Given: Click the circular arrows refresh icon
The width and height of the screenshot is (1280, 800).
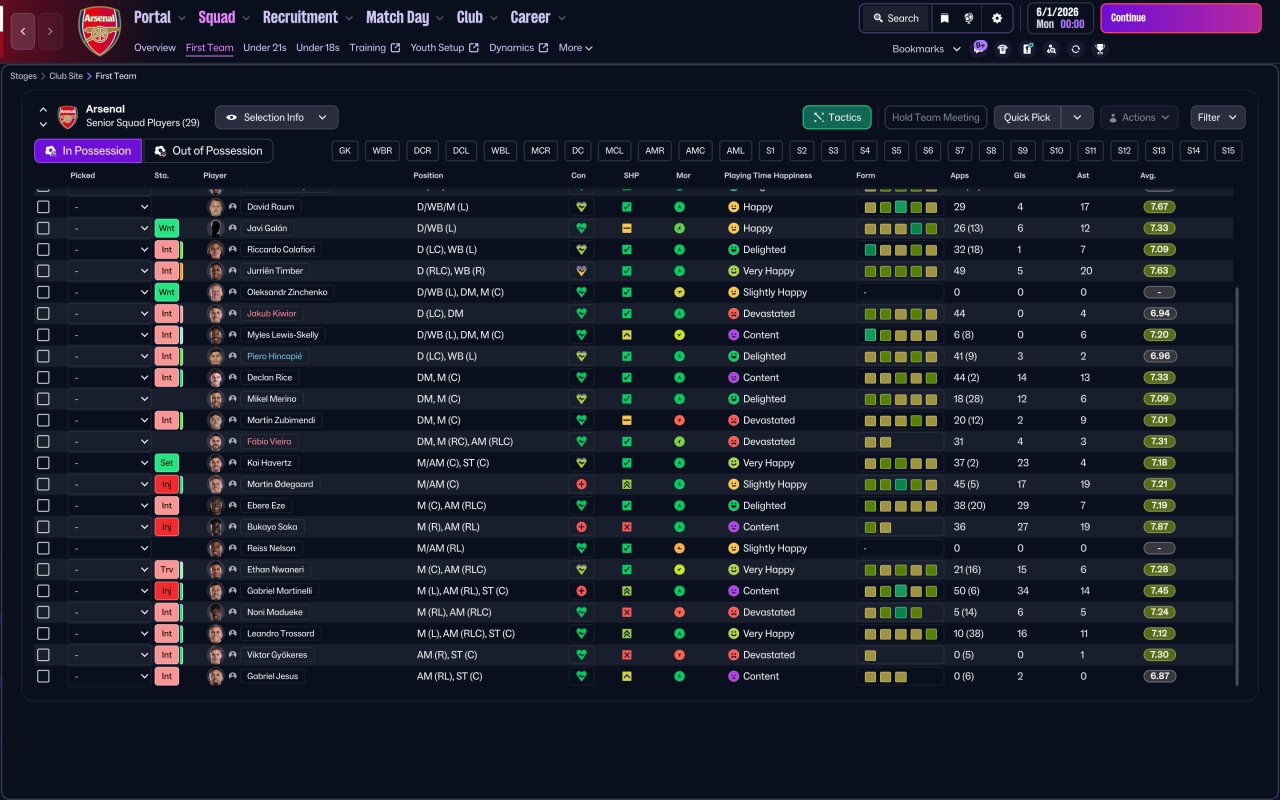Looking at the screenshot, I should point(1075,49).
